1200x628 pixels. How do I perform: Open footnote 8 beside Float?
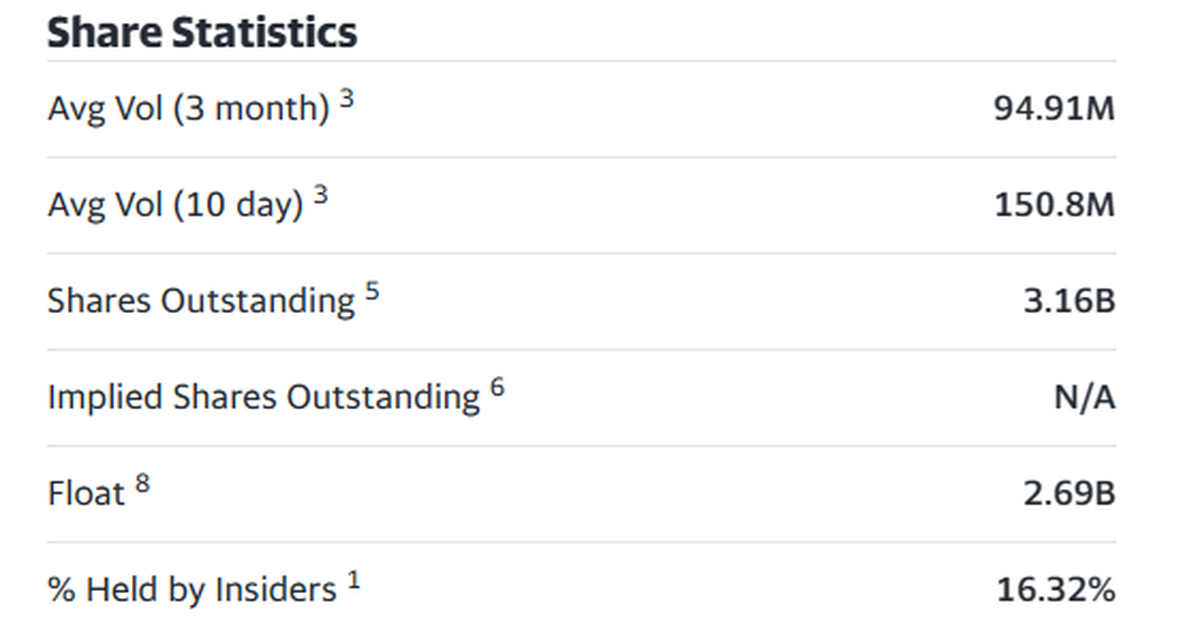coord(142,484)
